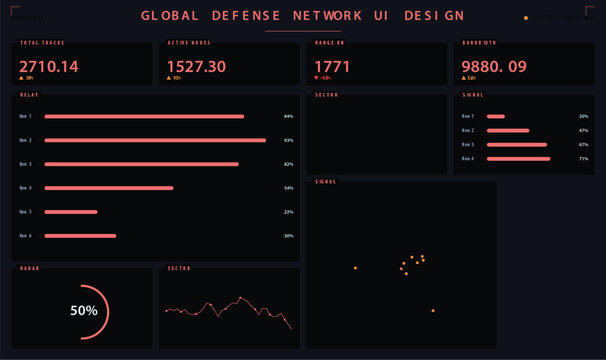Select the 1771 Range value
The image size is (606, 360).
332,67
